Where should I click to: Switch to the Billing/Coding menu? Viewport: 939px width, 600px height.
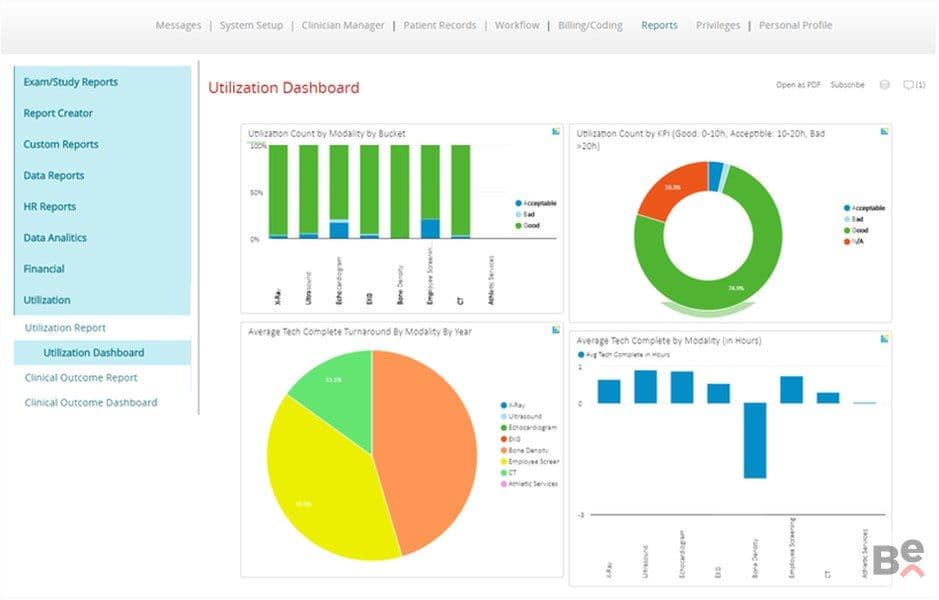590,25
